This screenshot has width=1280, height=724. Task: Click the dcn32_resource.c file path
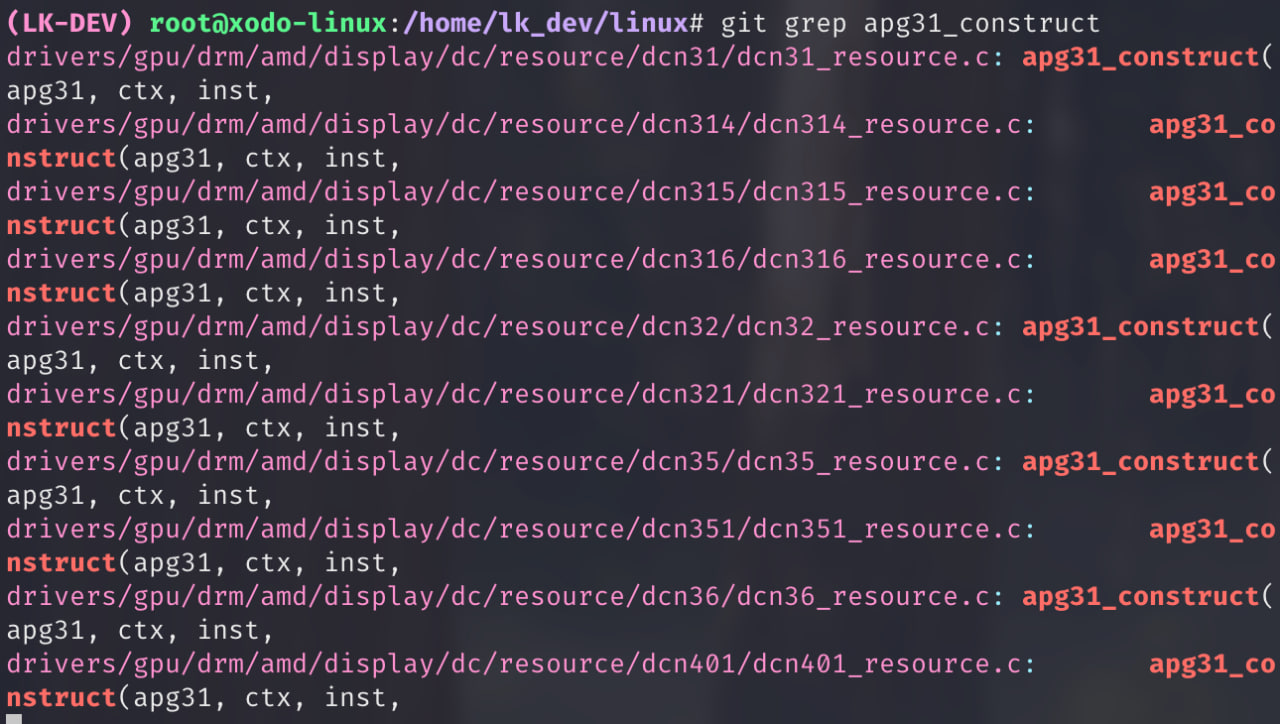(x=498, y=327)
